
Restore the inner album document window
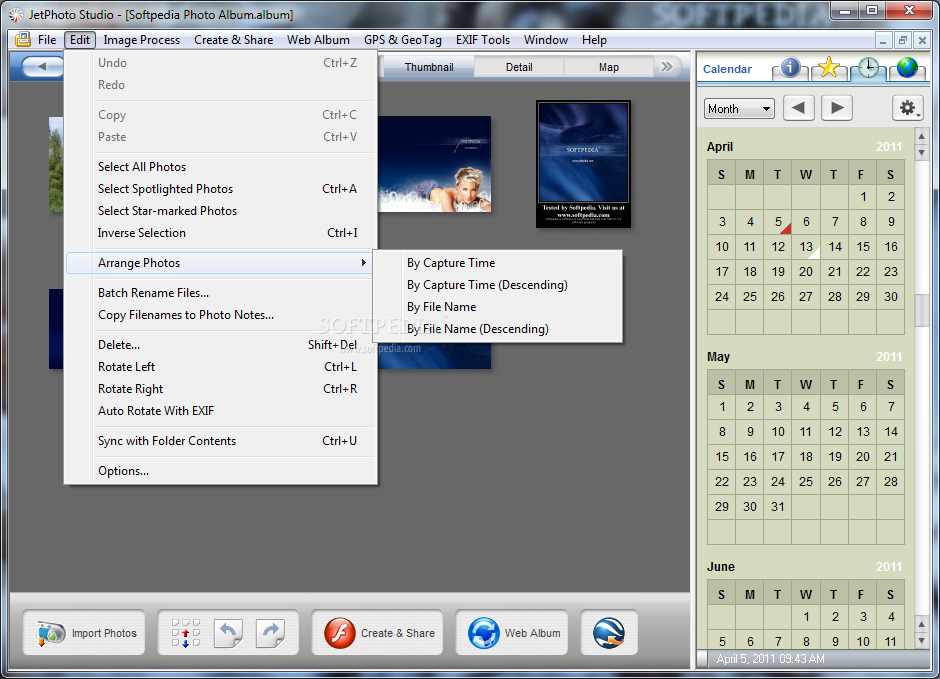click(903, 40)
